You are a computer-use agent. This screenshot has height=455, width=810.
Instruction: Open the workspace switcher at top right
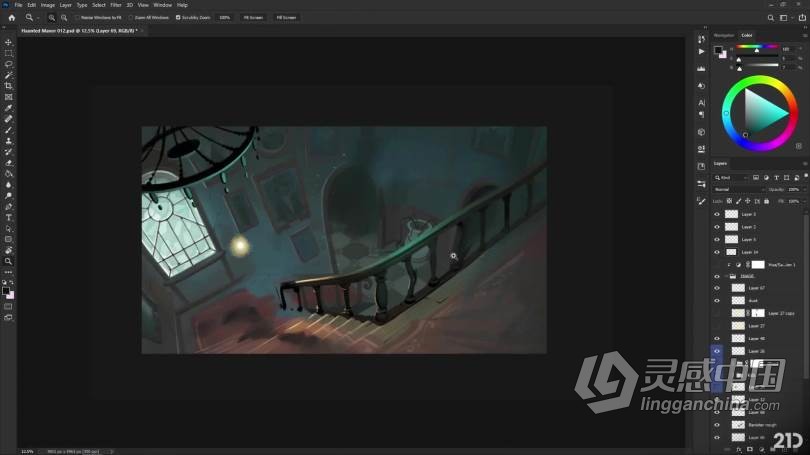point(784,18)
